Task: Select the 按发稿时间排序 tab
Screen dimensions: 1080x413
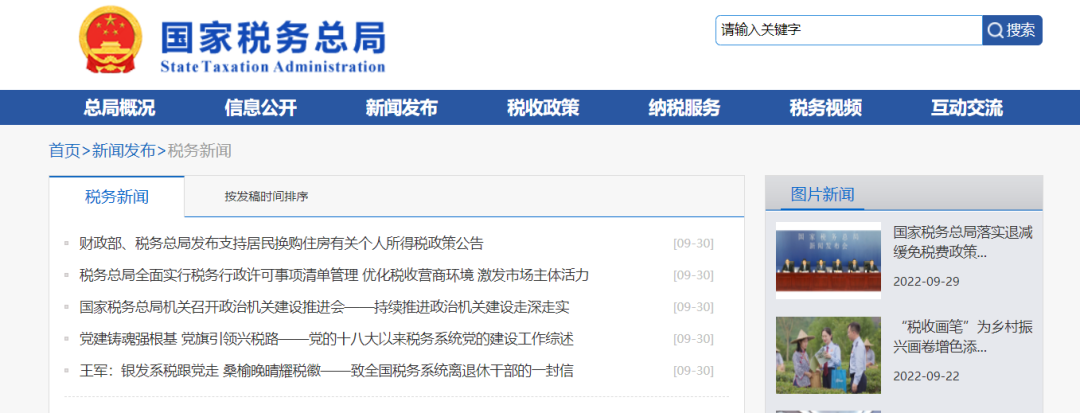Action: pos(266,197)
